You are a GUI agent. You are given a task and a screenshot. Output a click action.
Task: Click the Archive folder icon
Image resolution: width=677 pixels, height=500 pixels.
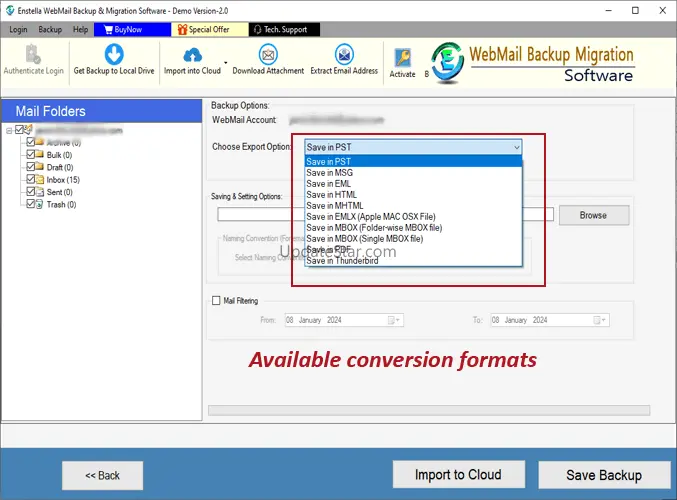[40, 142]
